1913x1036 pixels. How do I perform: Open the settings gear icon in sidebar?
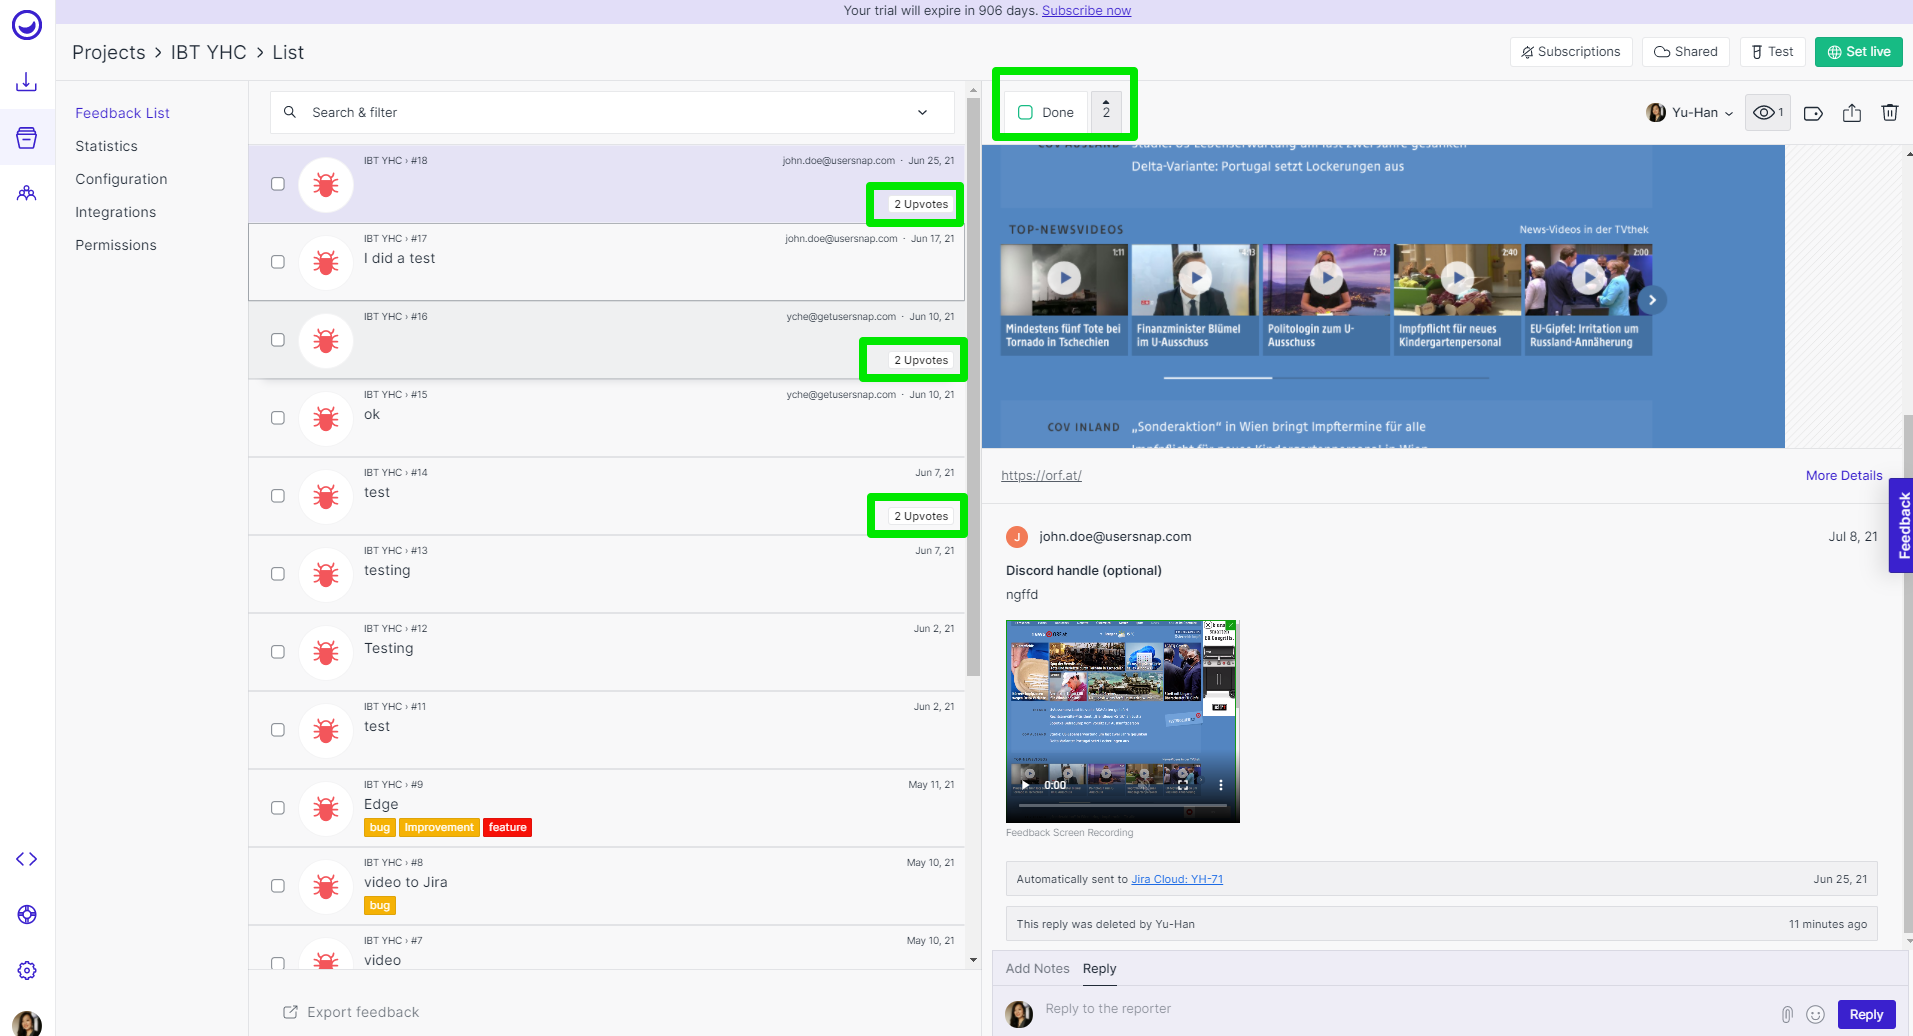(x=27, y=970)
